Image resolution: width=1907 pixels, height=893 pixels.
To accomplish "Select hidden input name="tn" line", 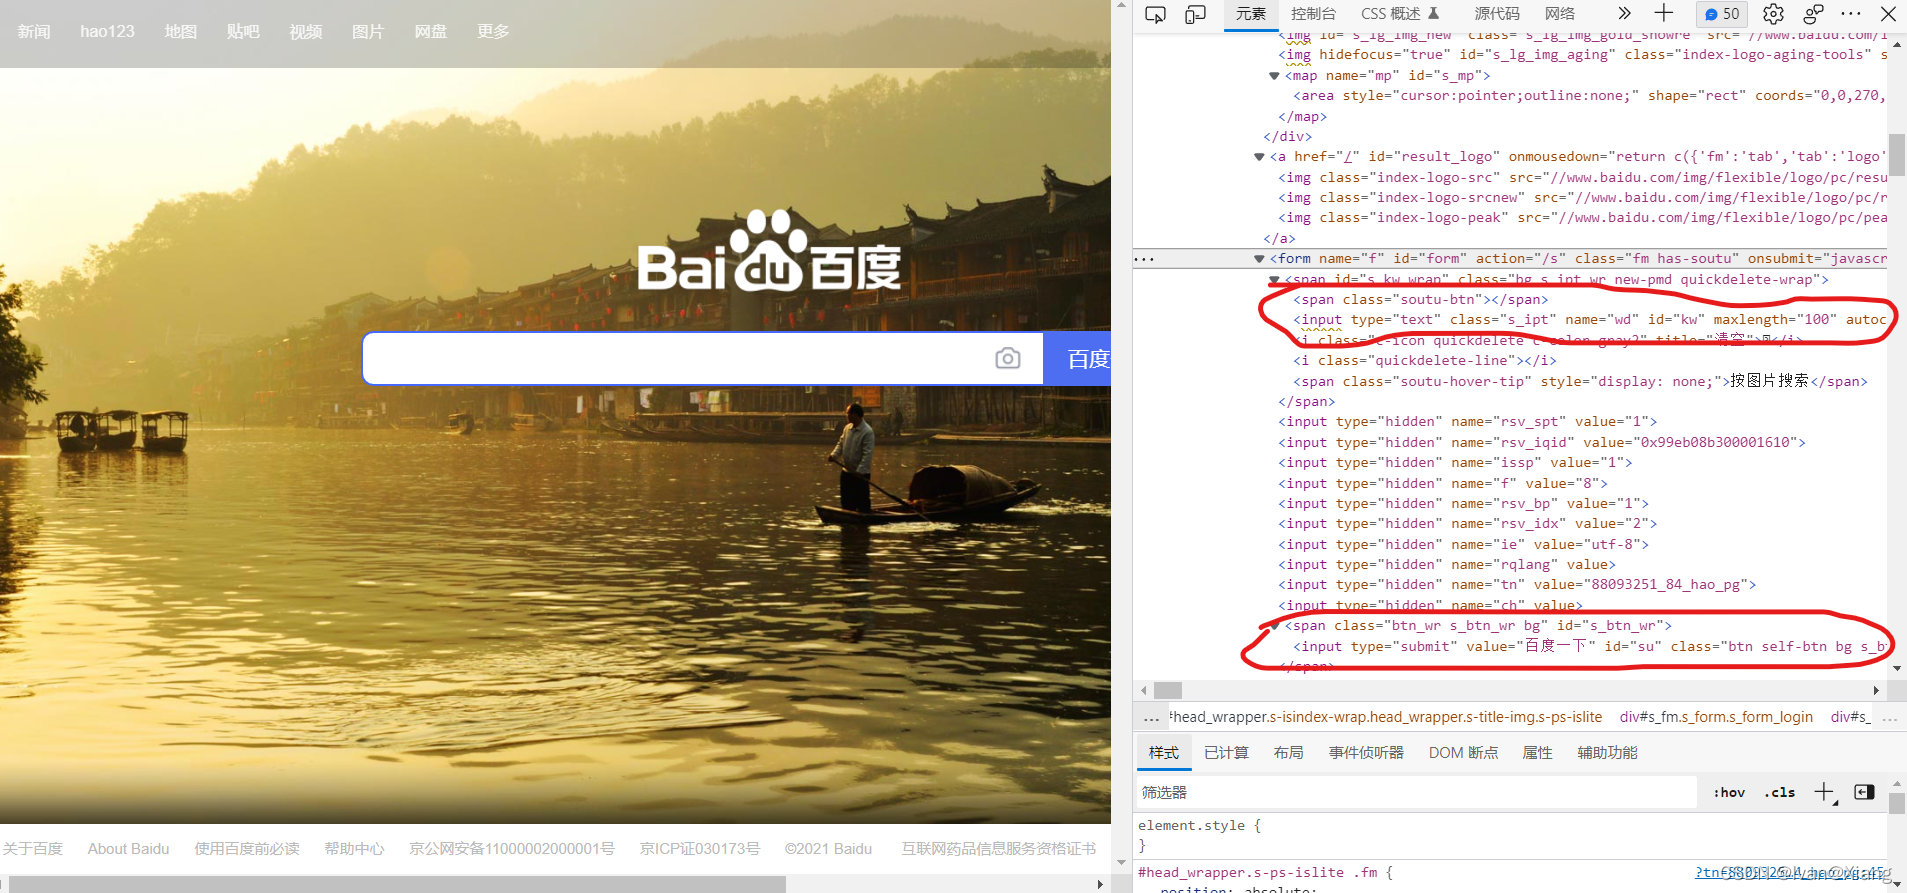I will click(x=1517, y=585).
